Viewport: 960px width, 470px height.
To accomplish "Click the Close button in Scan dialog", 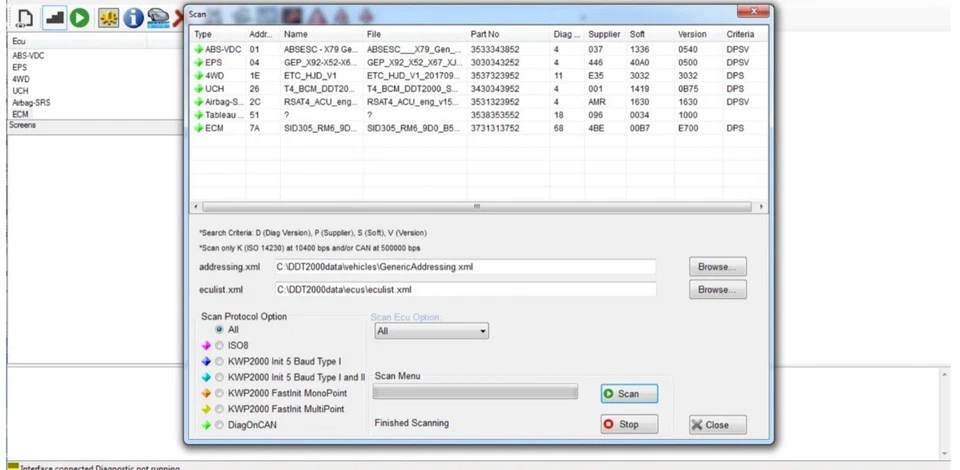I will (718, 425).
